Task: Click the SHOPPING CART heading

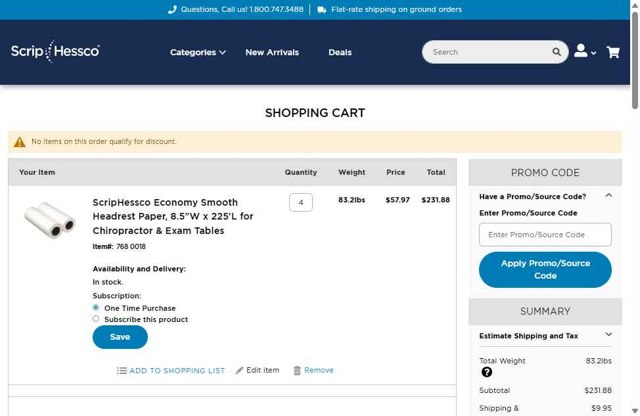Action: (315, 113)
